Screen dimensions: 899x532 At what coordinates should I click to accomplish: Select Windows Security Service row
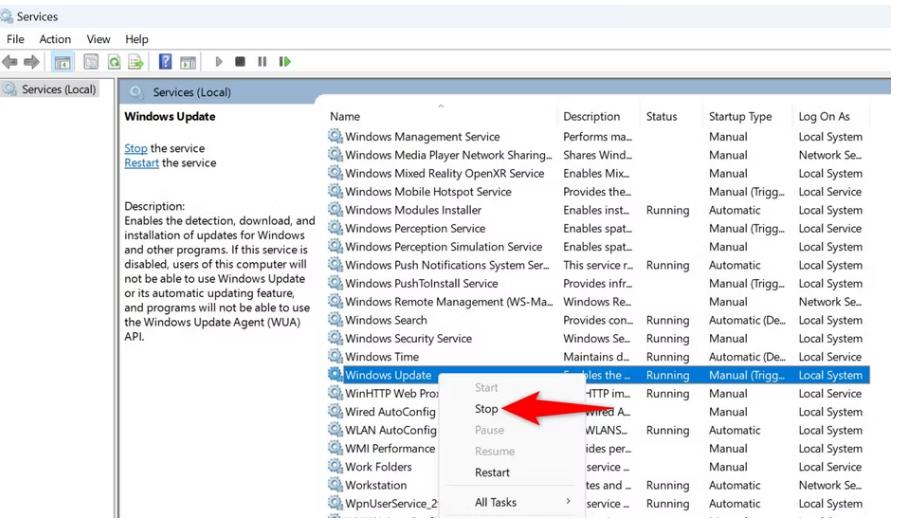tap(408, 338)
